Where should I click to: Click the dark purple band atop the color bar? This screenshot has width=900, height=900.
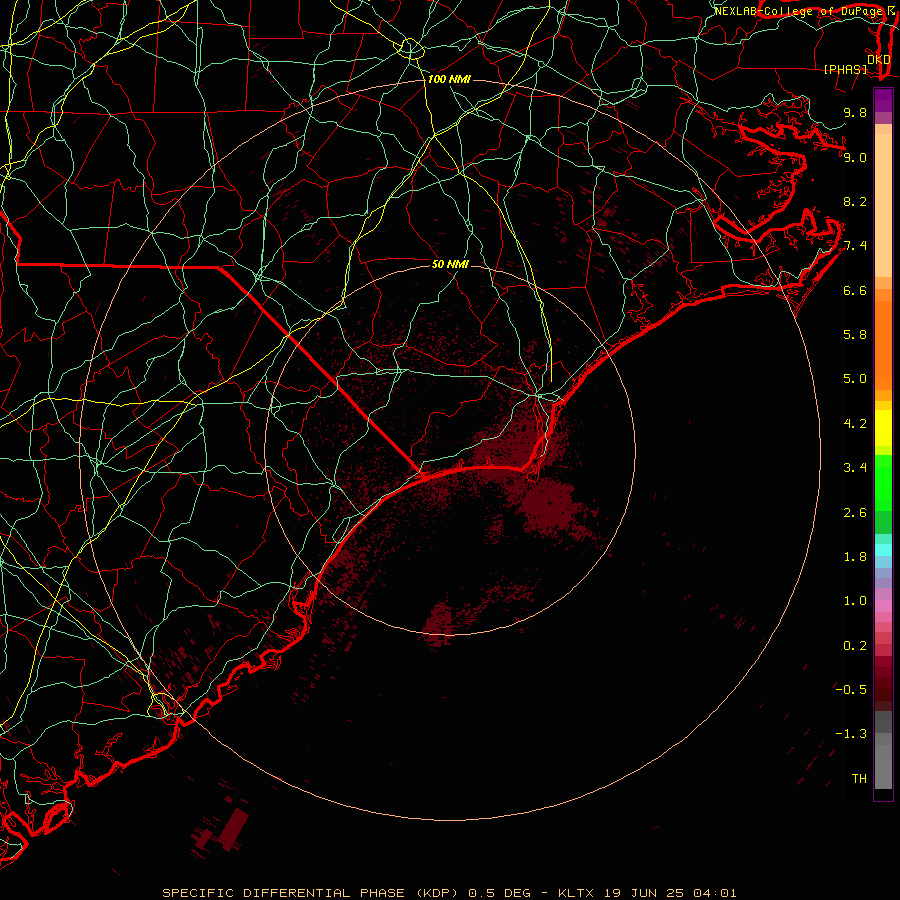(x=883, y=100)
